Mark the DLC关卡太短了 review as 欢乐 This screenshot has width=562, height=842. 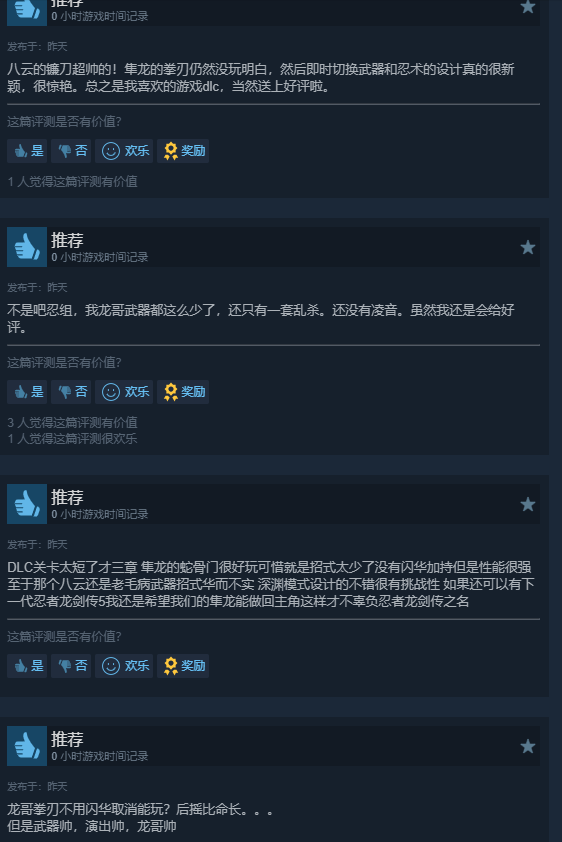pos(124,666)
